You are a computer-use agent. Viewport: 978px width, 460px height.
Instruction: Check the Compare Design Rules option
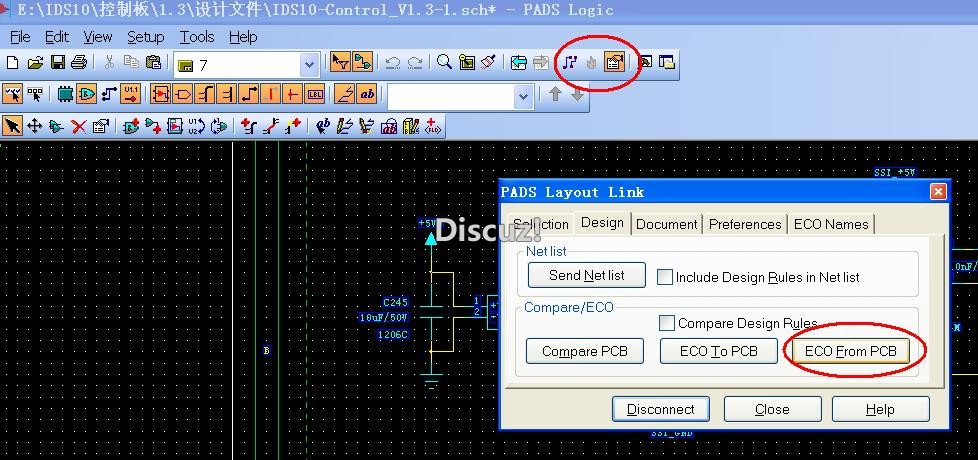pos(667,323)
